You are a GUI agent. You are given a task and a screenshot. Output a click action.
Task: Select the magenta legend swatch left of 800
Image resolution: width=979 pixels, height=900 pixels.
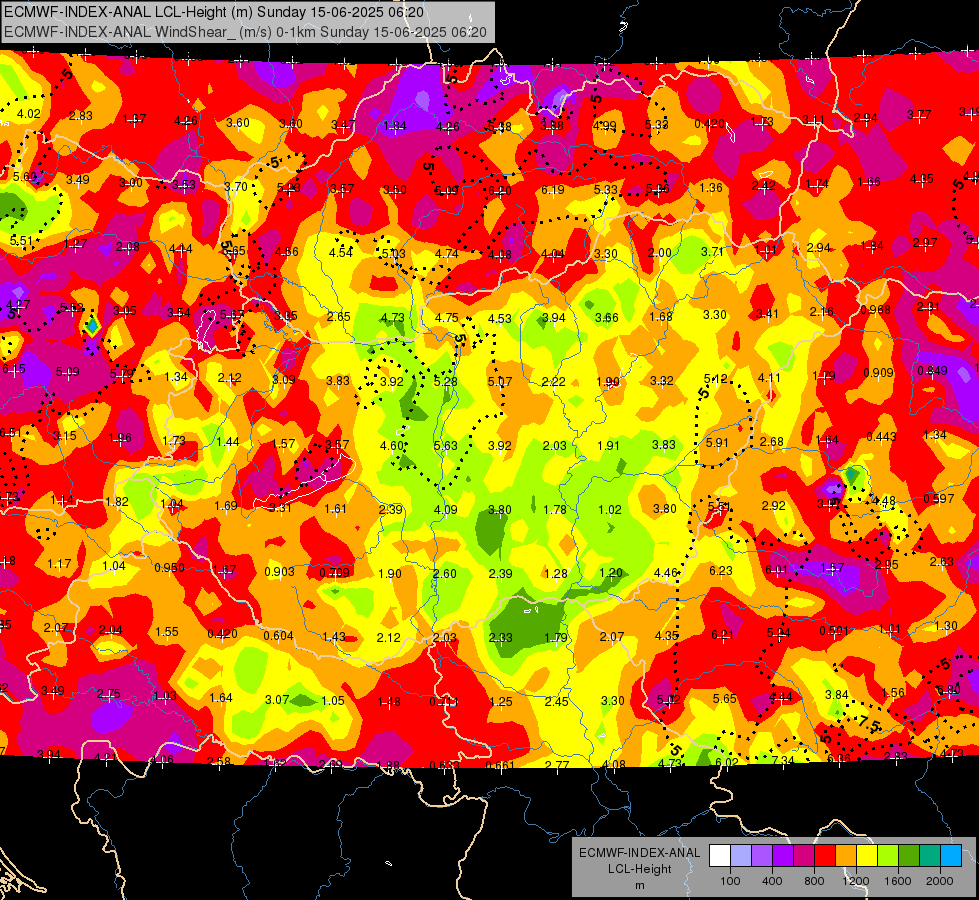pos(804,855)
